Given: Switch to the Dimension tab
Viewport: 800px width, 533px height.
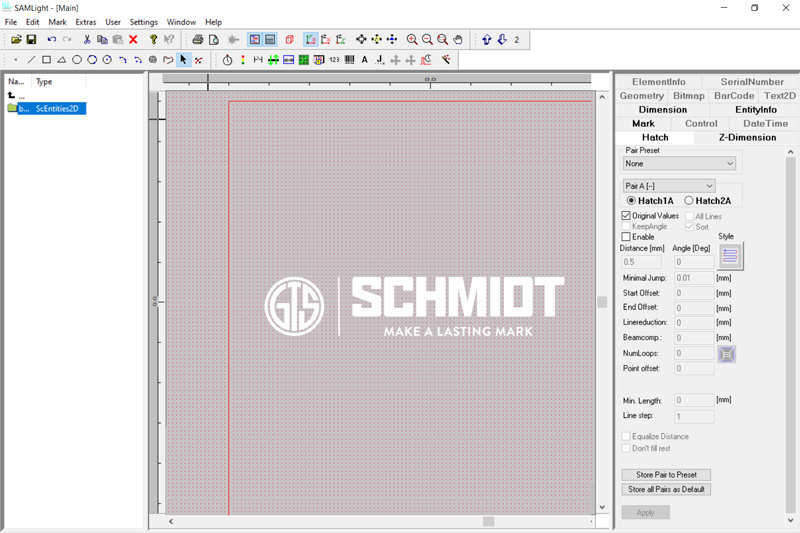Looking at the screenshot, I should click(x=662, y=110).
